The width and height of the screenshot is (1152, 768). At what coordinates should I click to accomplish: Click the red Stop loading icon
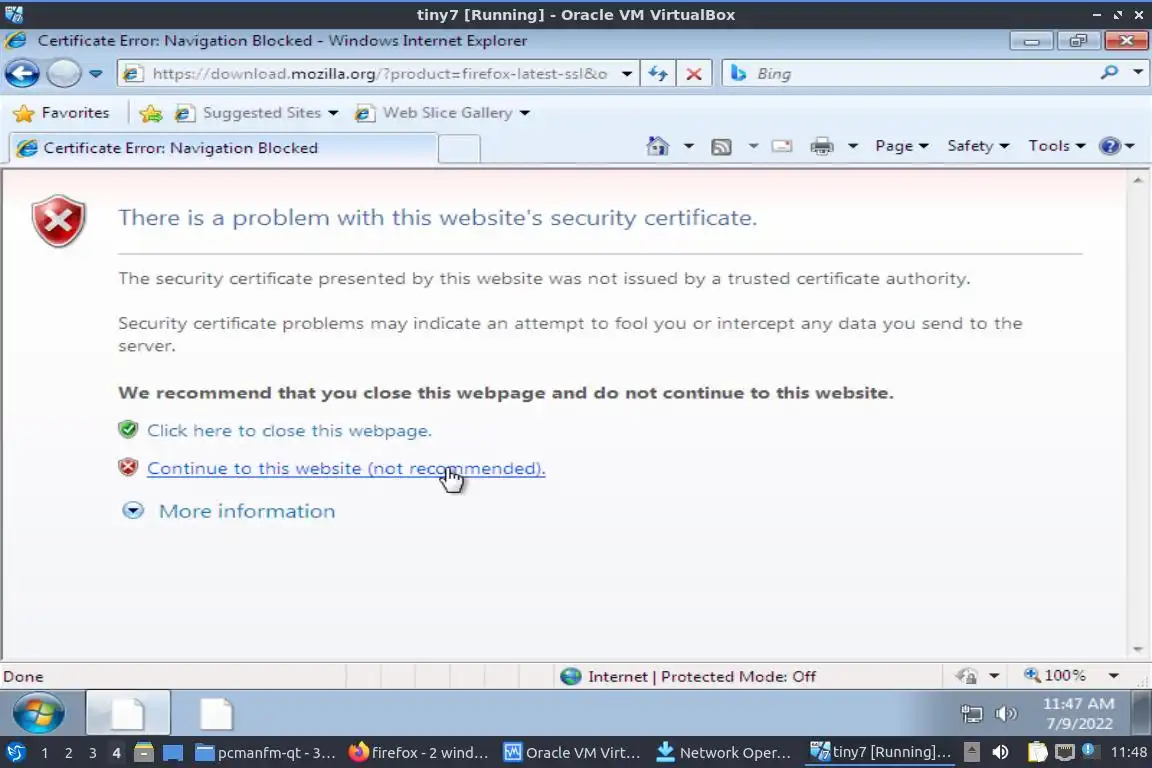pyautogui.click(x=694, y=73)
